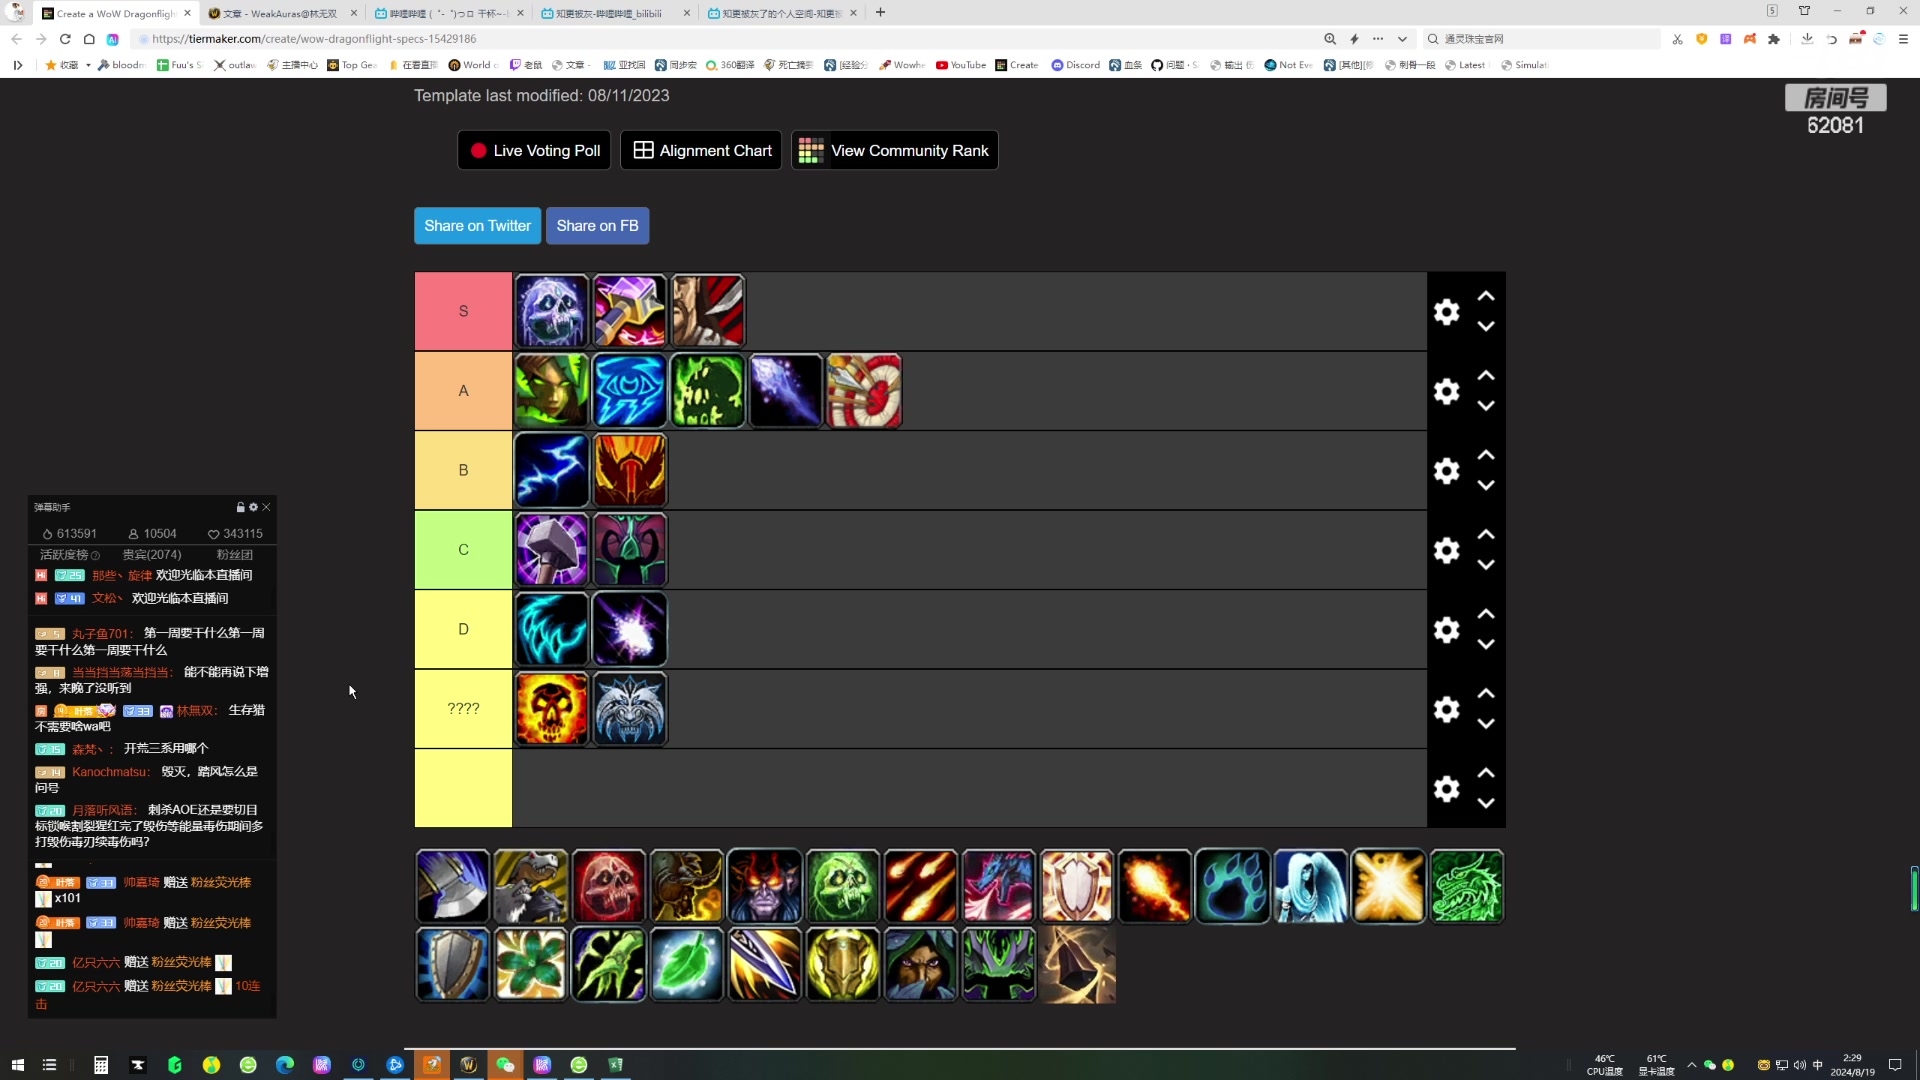Select the blue lightning bolt icon in B tier
The image size is (1920, 1080).
point(552,470)
